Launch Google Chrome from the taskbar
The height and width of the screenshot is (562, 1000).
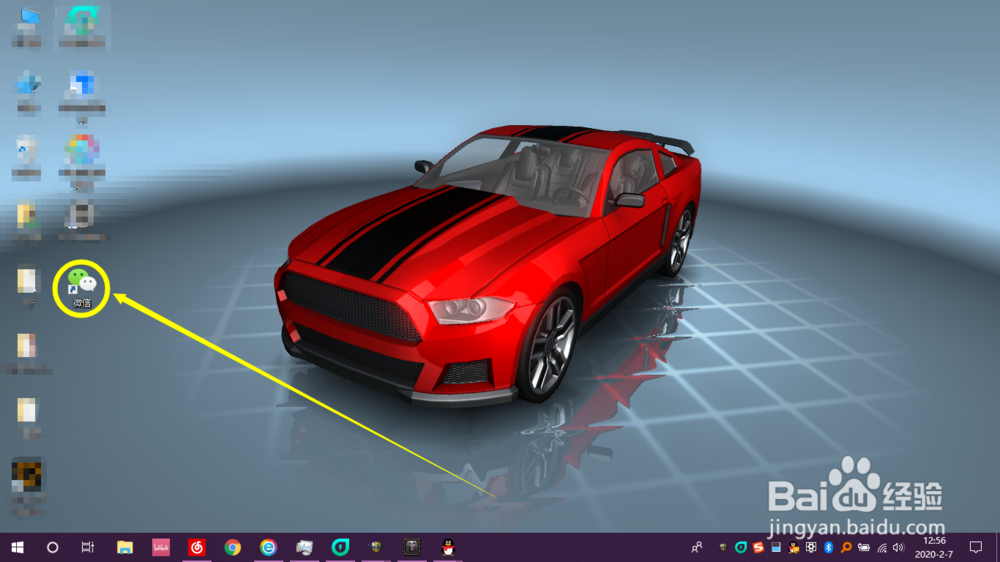(233, 547)
